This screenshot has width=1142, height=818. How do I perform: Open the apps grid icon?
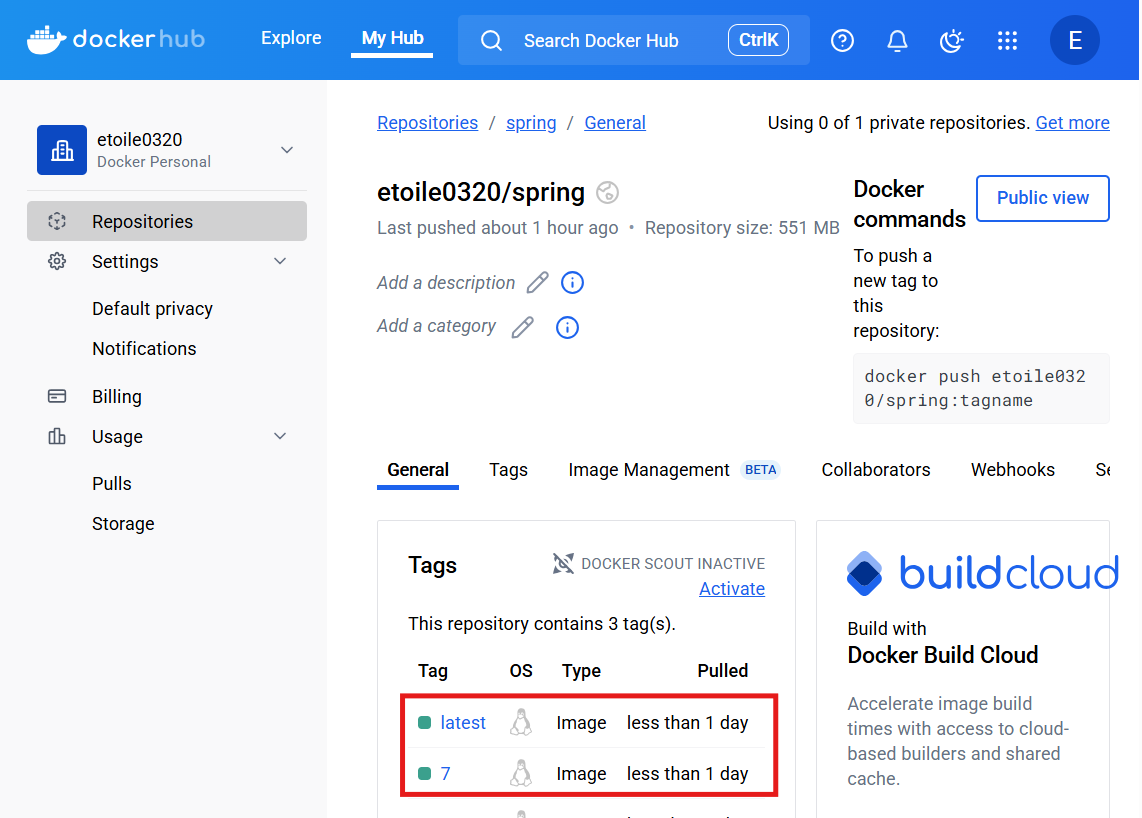[x=1007, y=40]
